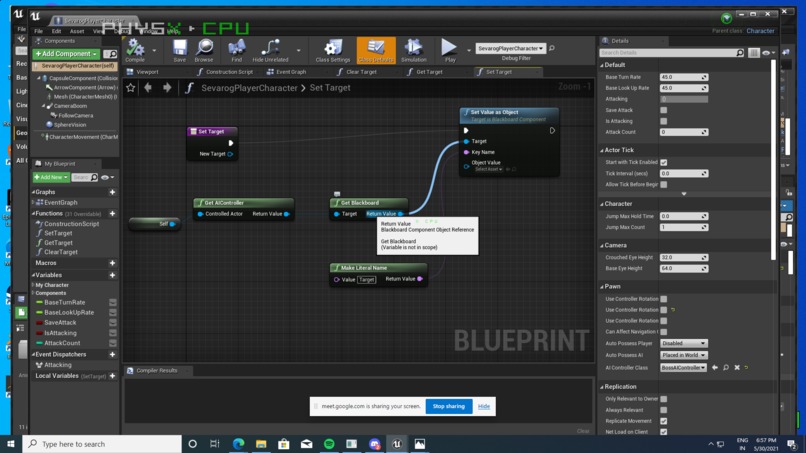Select the SetTarget function
Image resolution: width=806 pixels, height=453 pixels.
pyautogui.click(x=58, y=233)
